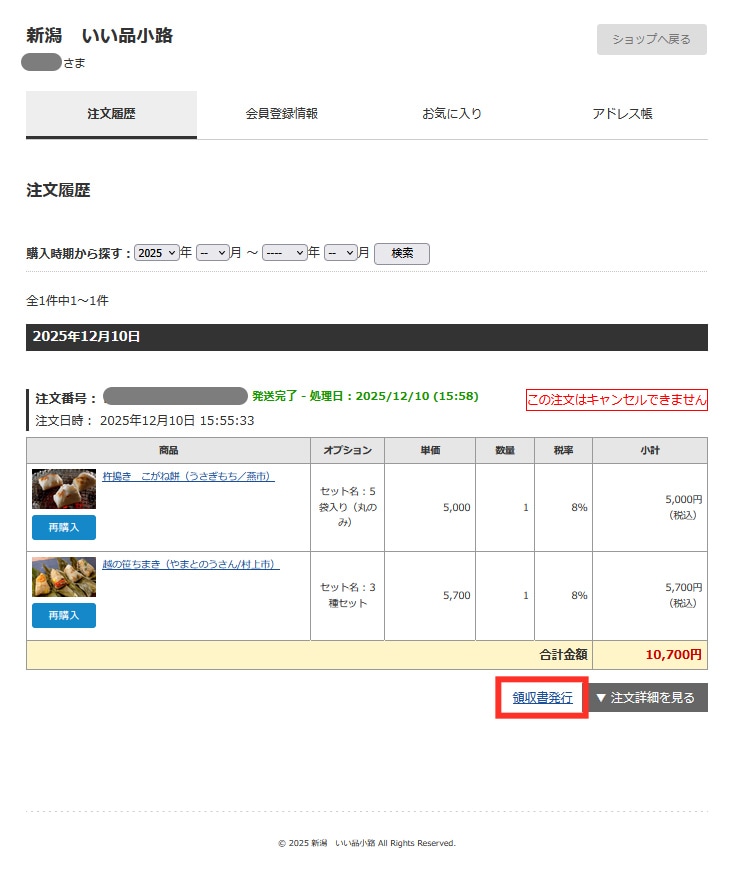The height and width of the screenshot is (886, 732).
Task: Open the 杵搗き こがね餅 product link
Action: pyautogui.click(x=188, y=477)
